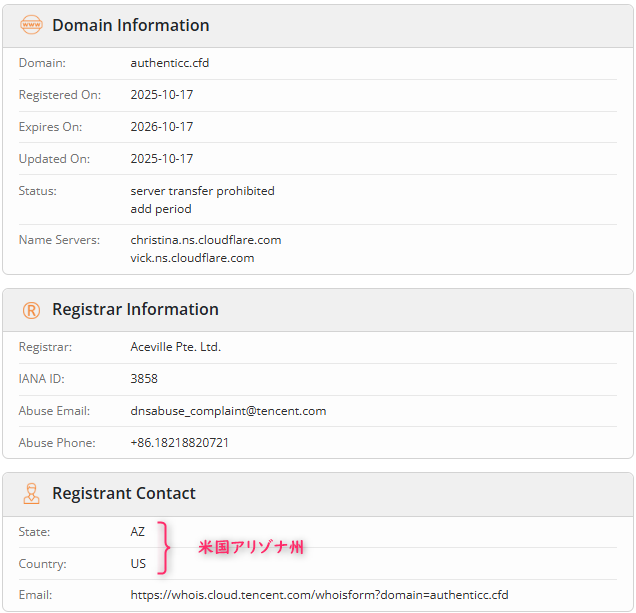Click the Registrant Contact section header
This screenshot has width=636, height=613.
[124, 494]
